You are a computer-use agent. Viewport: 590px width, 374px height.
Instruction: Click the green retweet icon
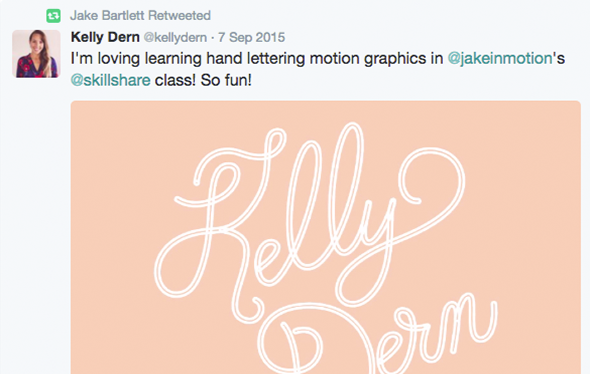point(53,16)
